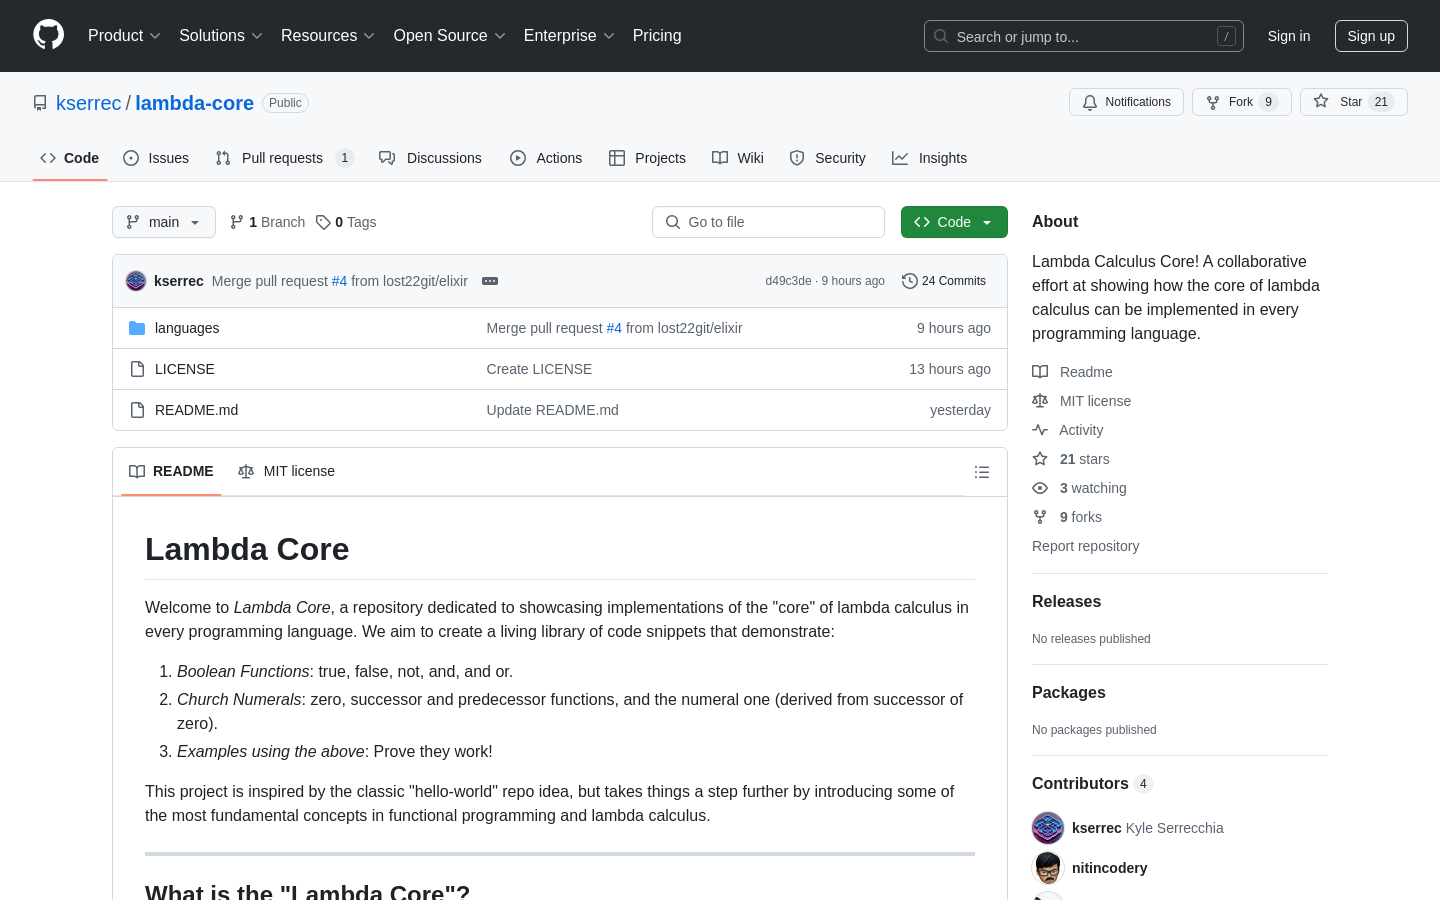Open the Packages section heading
This screenshot has height=900, width=1440.
(1069, 692)
